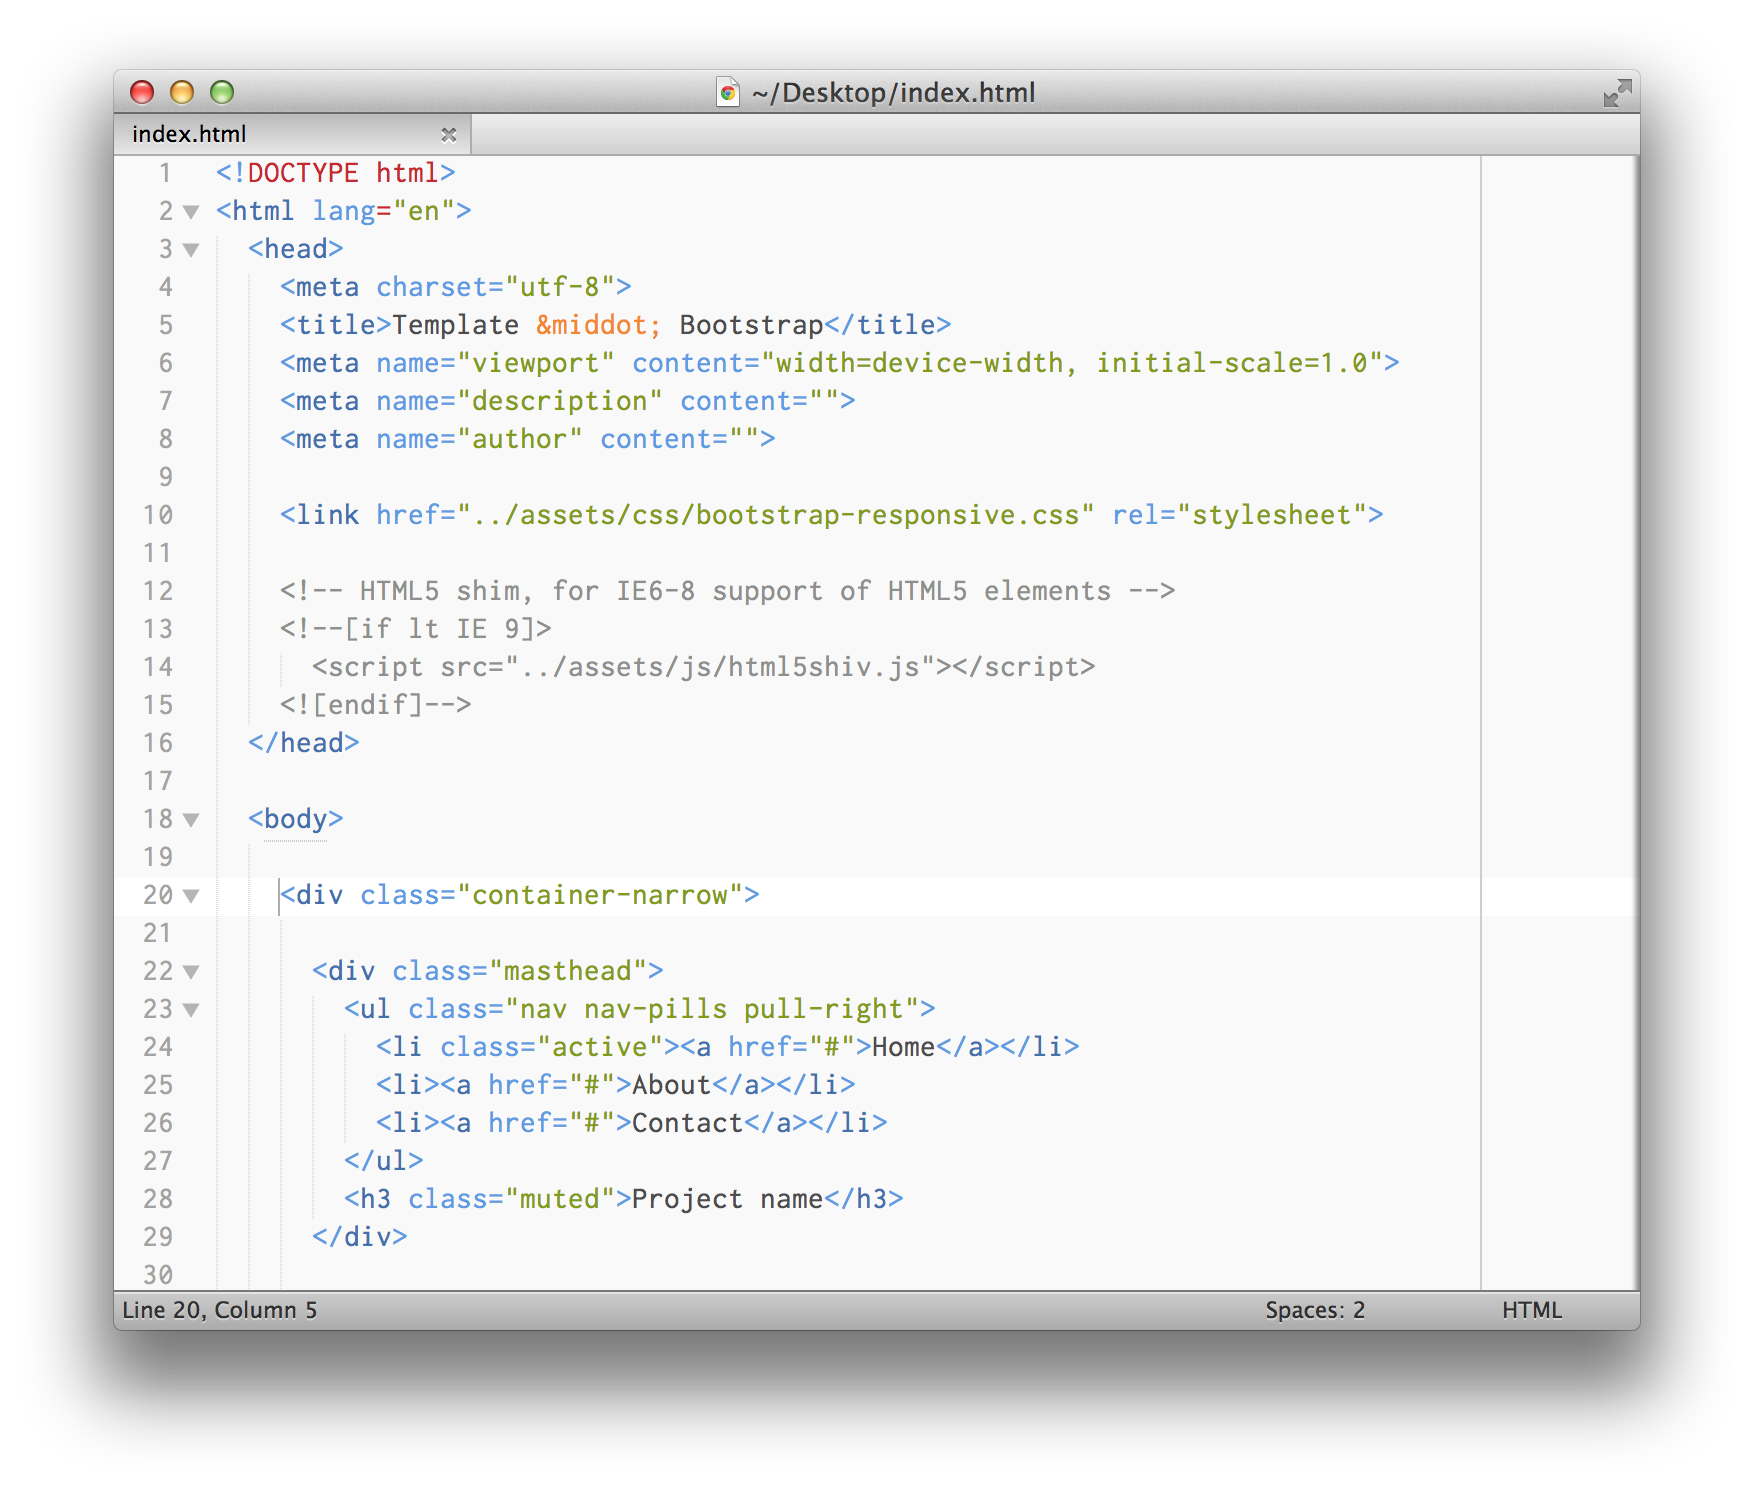Collapse the masthead div at line 22
Screen dimensions: 1754x1488
(190, 971)
